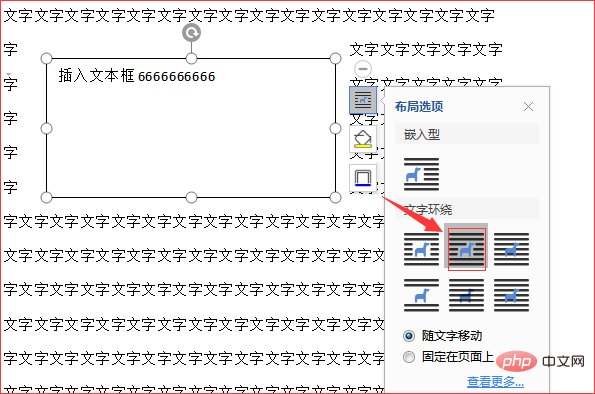Click the bottom-center resize handle
This screenshot has height=394, width=595.
[191, 197]
